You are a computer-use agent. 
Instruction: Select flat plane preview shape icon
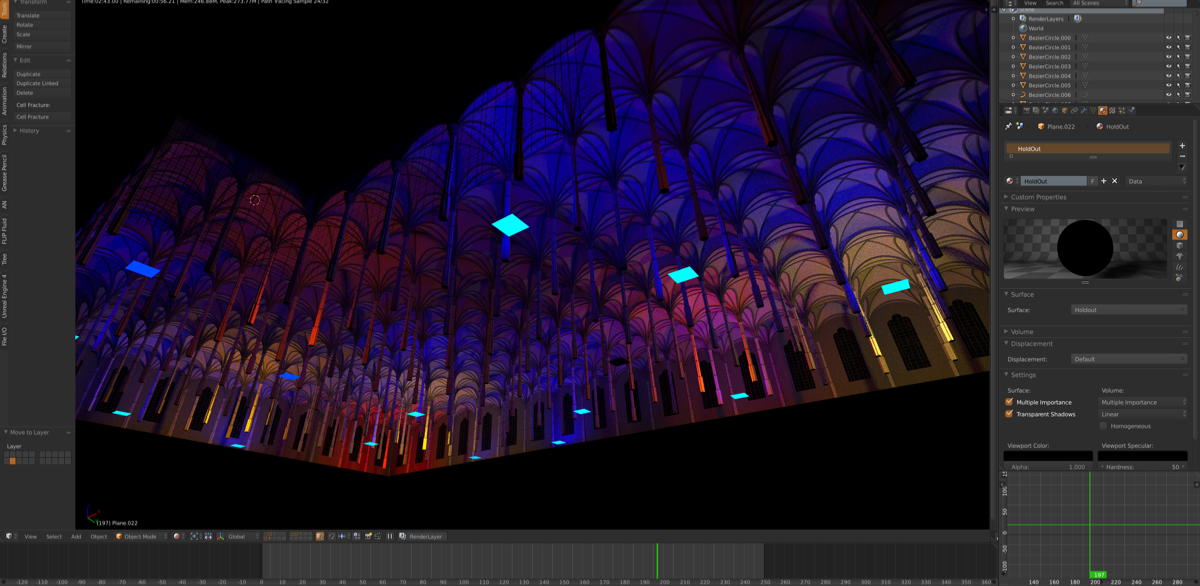[x=1180, y=224]
